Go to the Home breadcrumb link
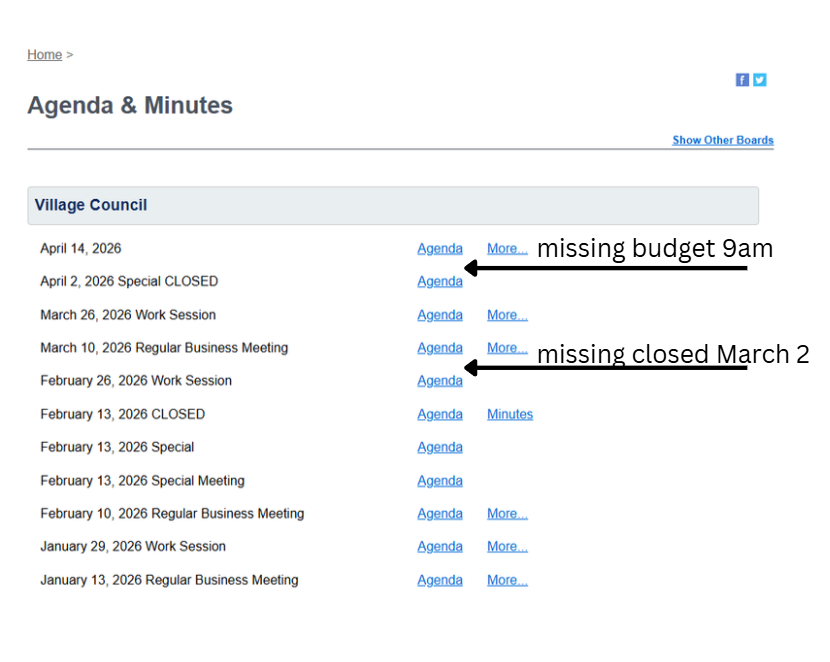 (44, 55)
